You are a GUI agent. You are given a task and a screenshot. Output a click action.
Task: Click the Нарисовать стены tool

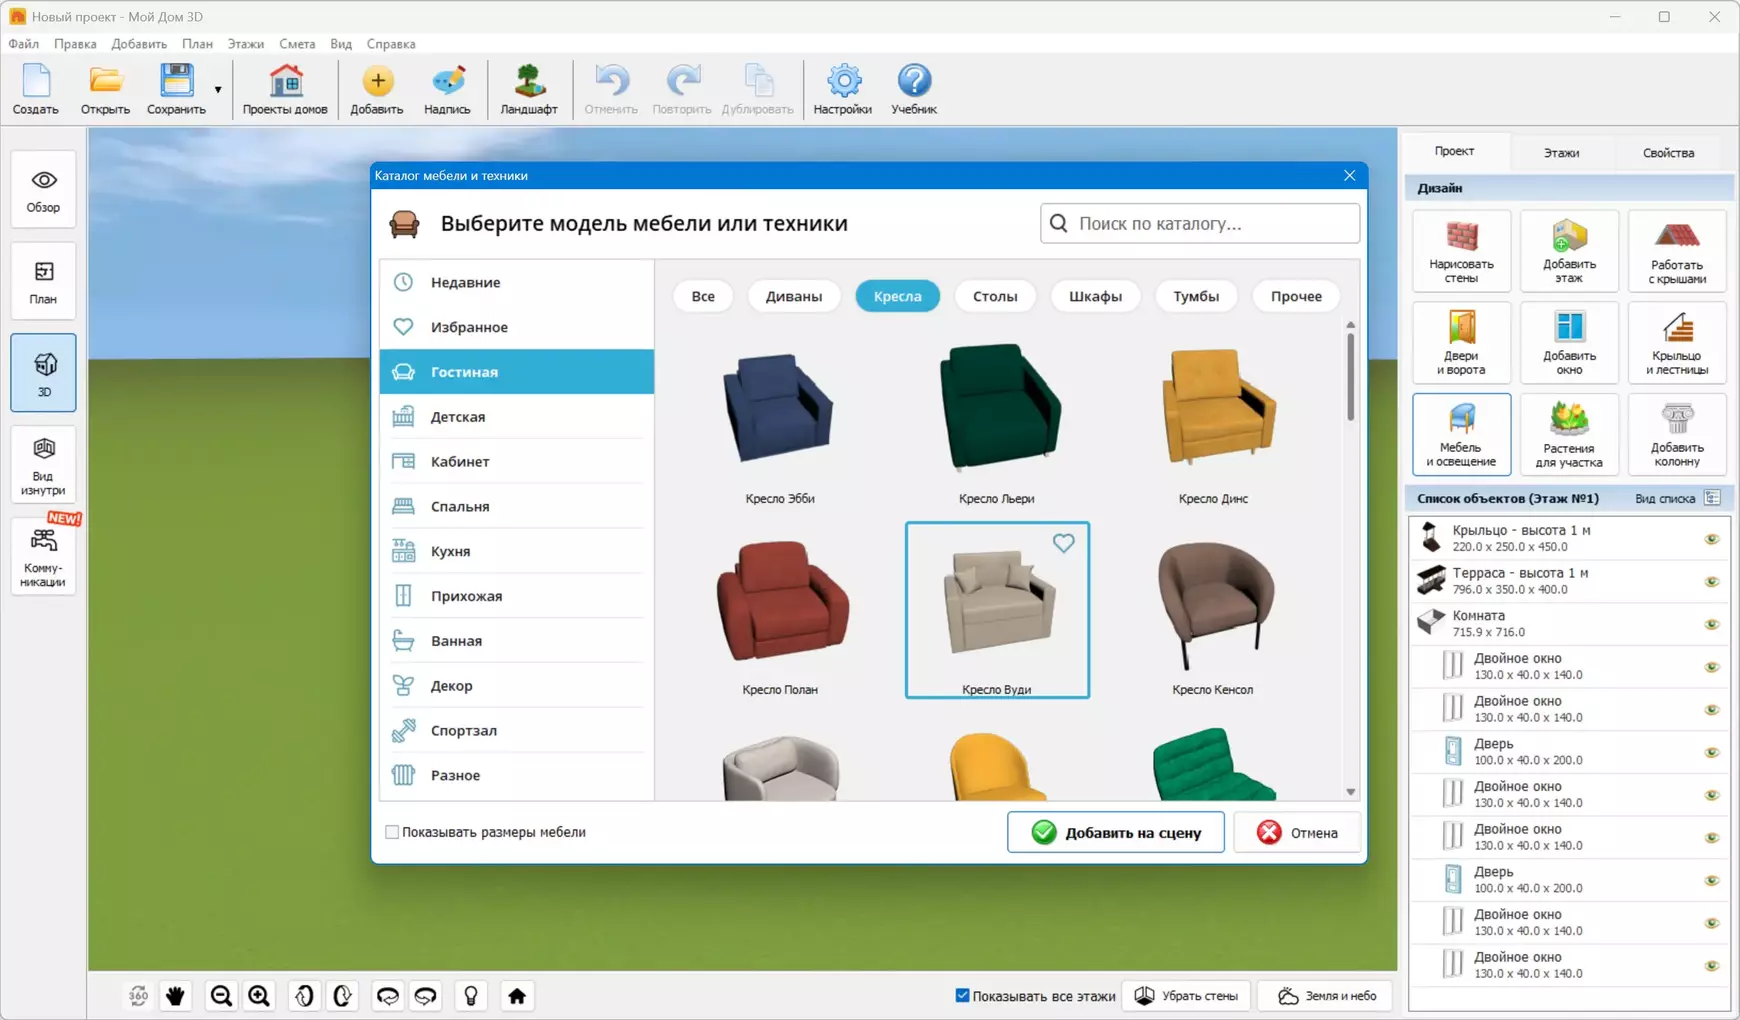coord(1461,250)
